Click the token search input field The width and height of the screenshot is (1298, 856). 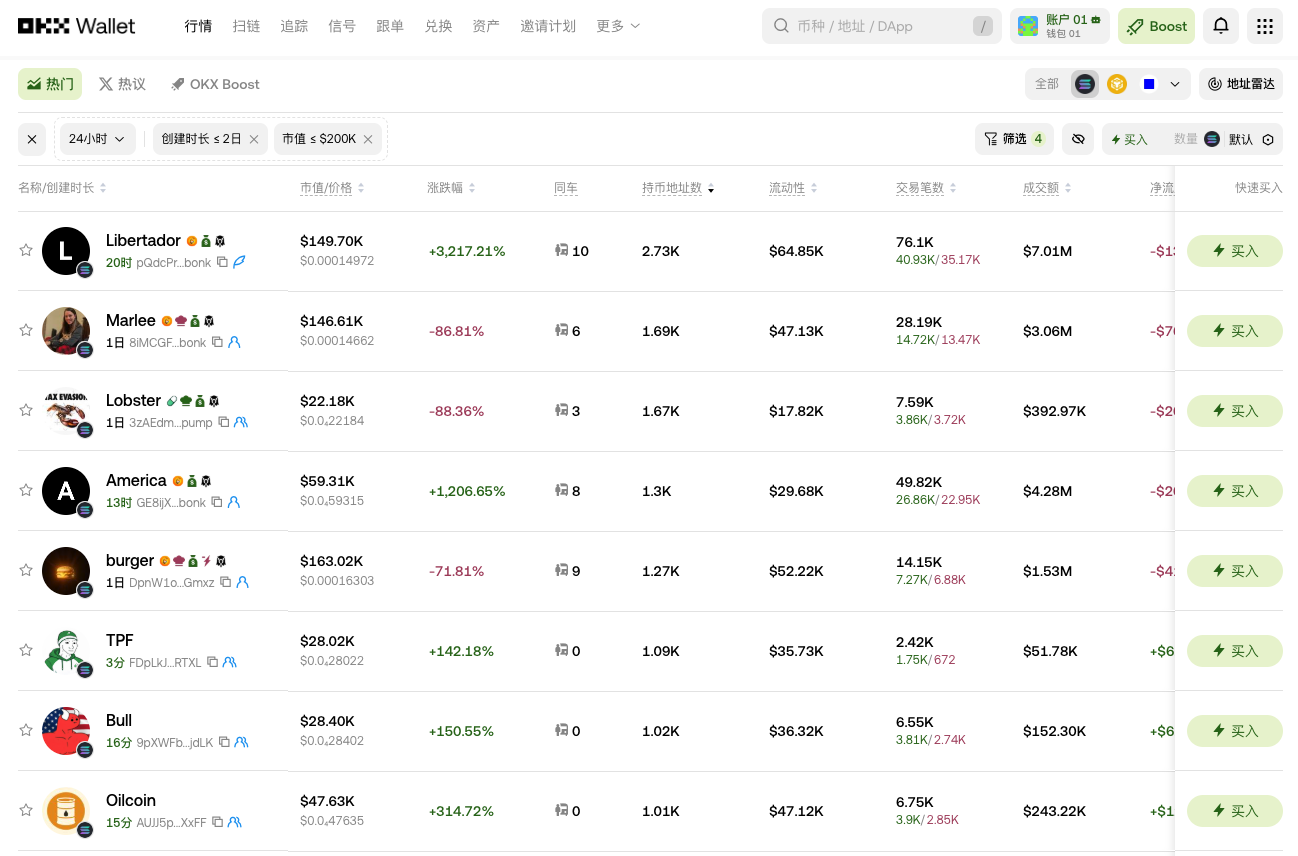point(880,26)
